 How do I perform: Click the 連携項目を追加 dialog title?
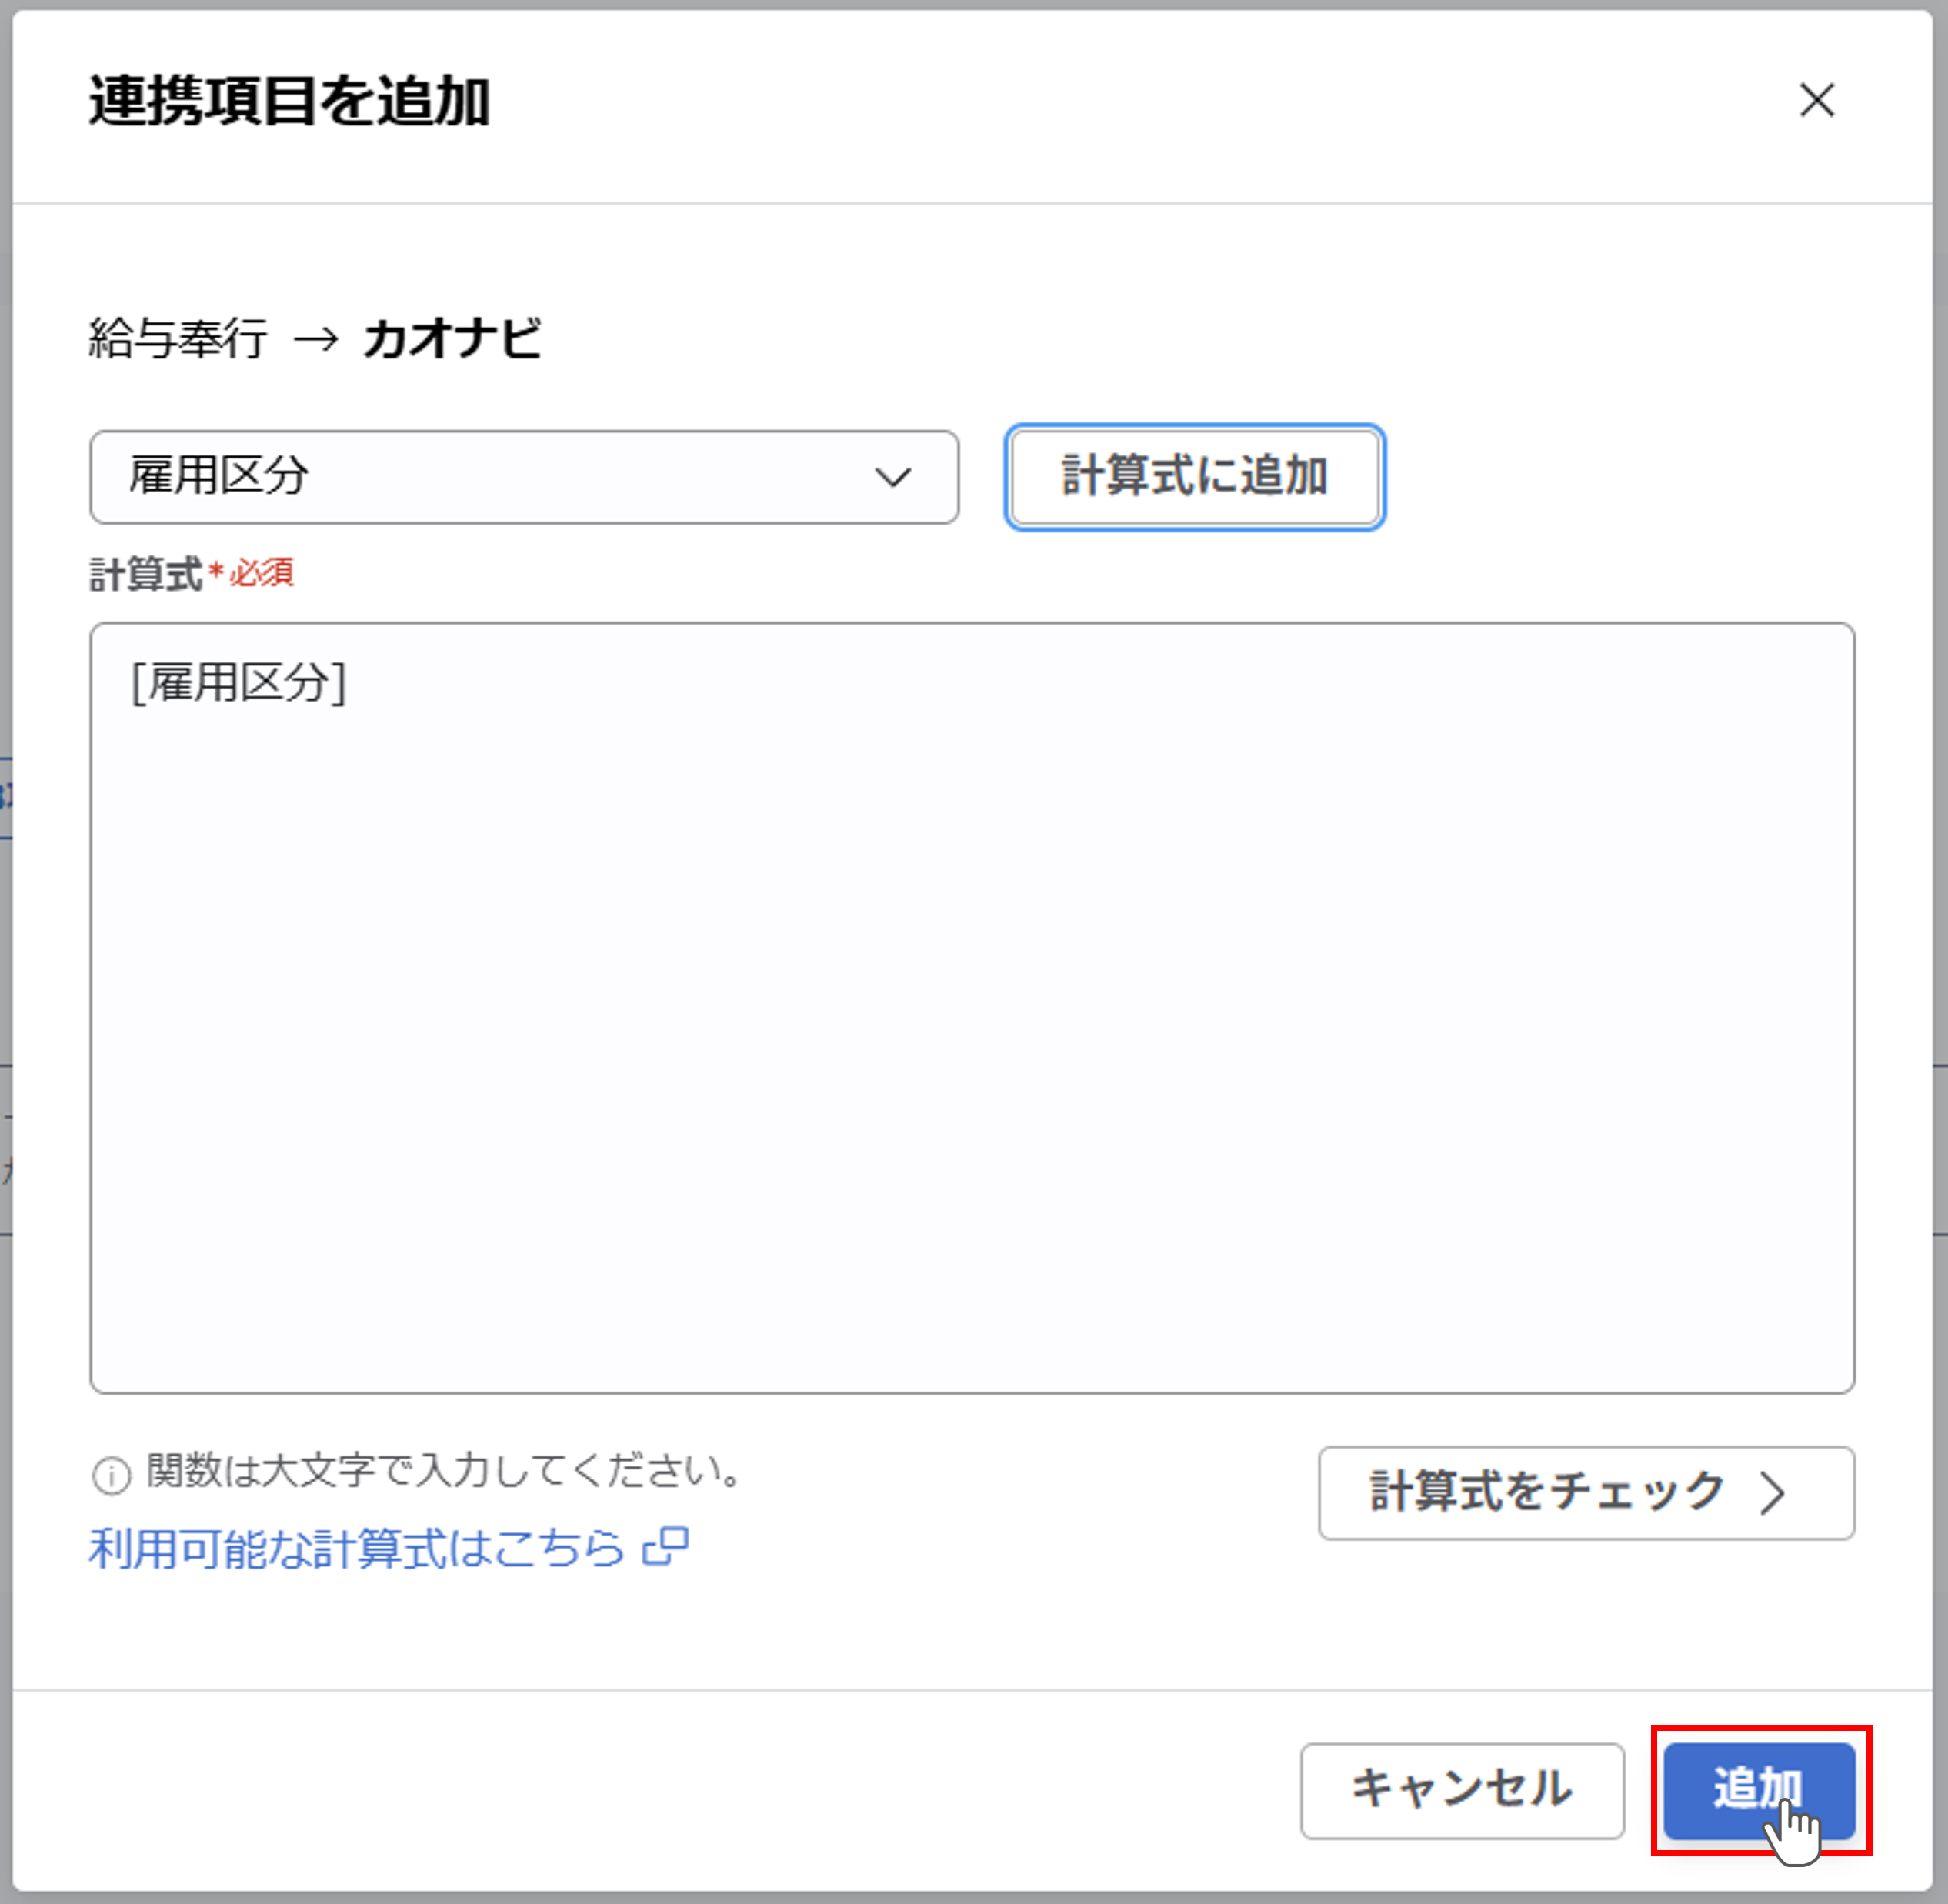pyautogui.click(x=290, y=101)
